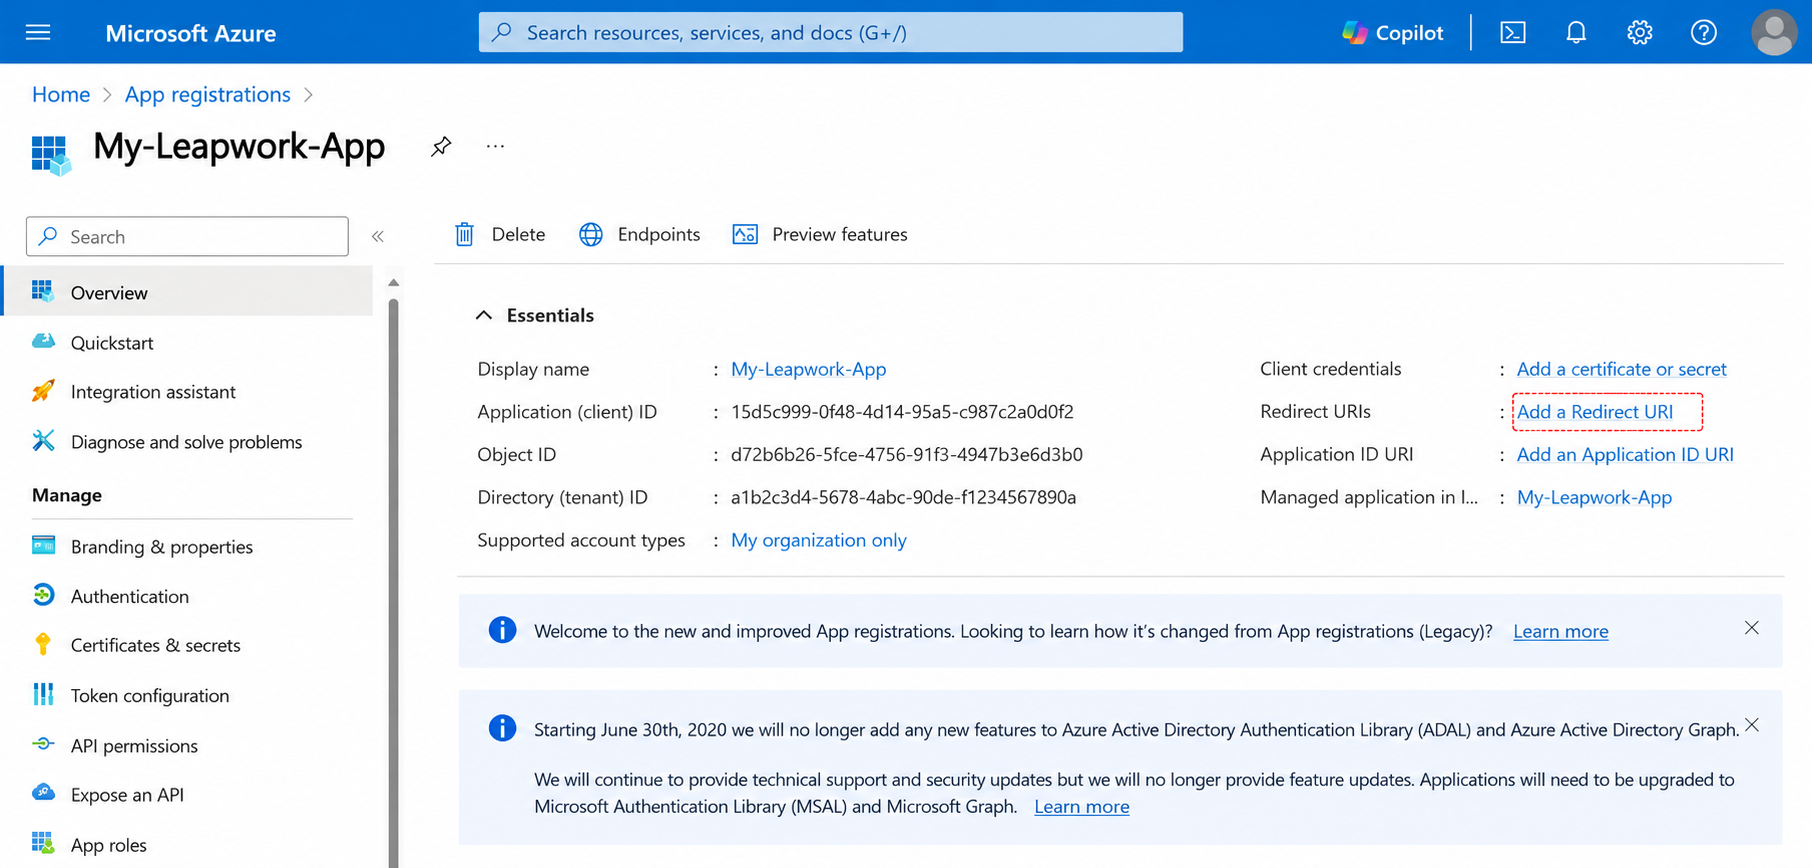Screen dimensions: 1812x868
Task: Click Add a Redirect URI link
Action: click(x=1595, y=412)
